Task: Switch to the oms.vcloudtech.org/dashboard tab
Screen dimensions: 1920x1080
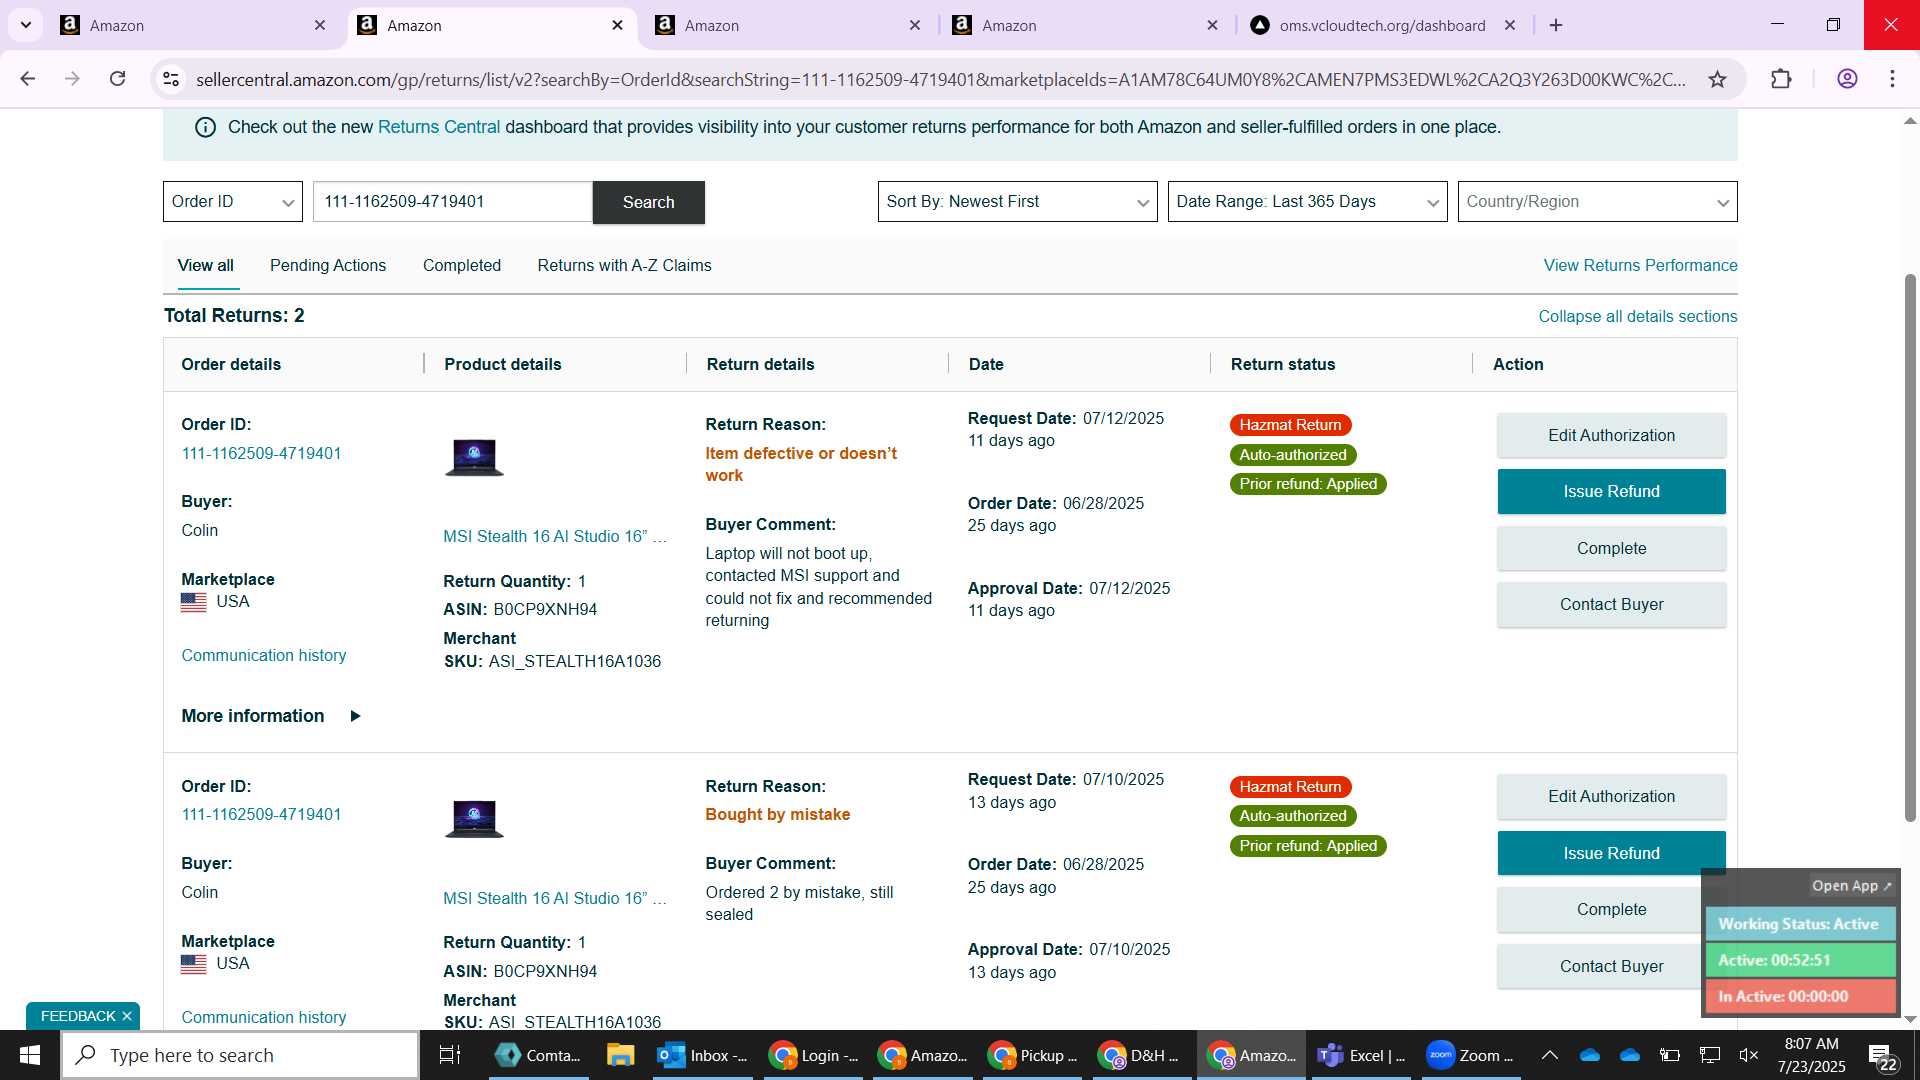Action: click(1383, 25)
